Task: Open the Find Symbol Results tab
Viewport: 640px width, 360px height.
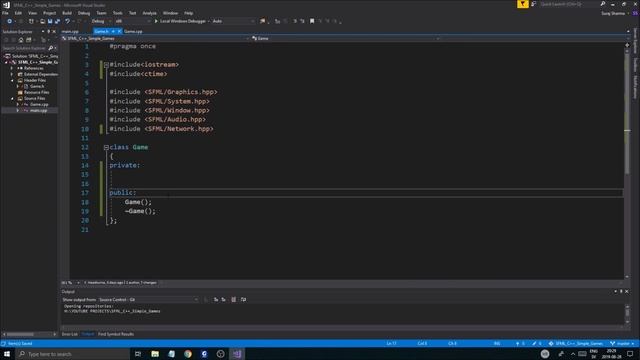Action: pos(116,334)
